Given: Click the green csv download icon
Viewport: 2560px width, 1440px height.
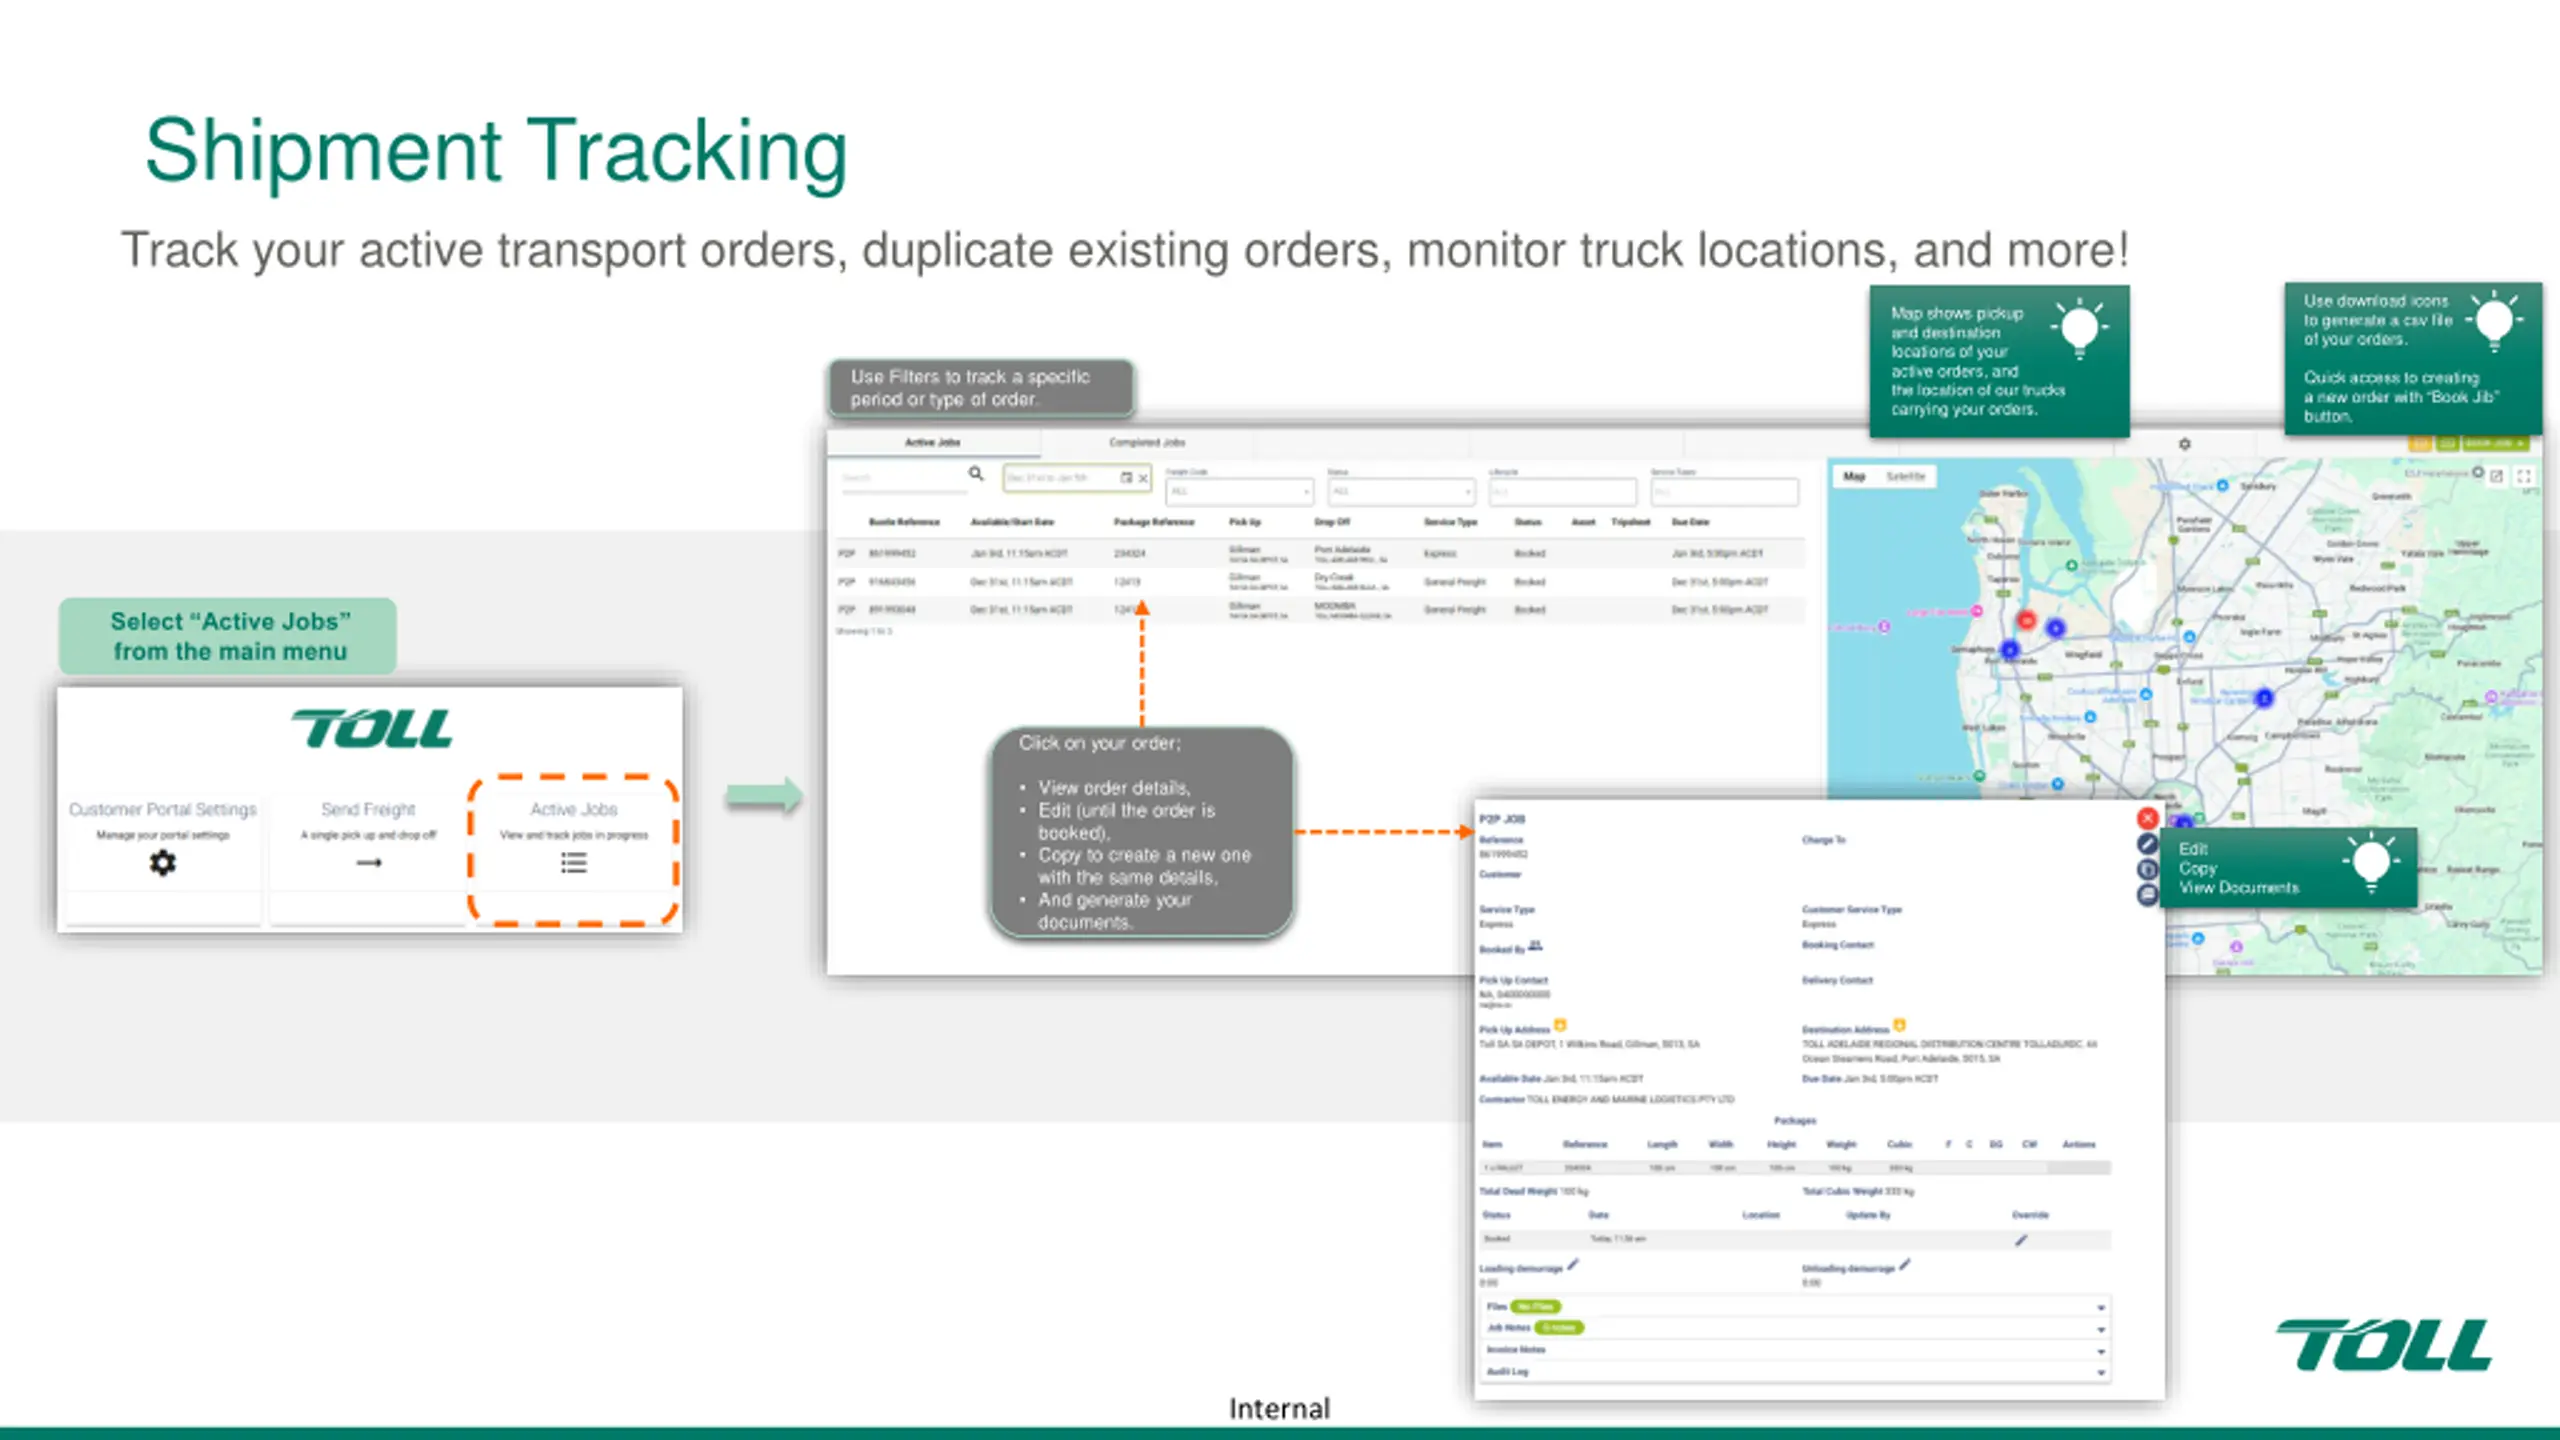Looking at the screenshot, I should point(2447,443).
